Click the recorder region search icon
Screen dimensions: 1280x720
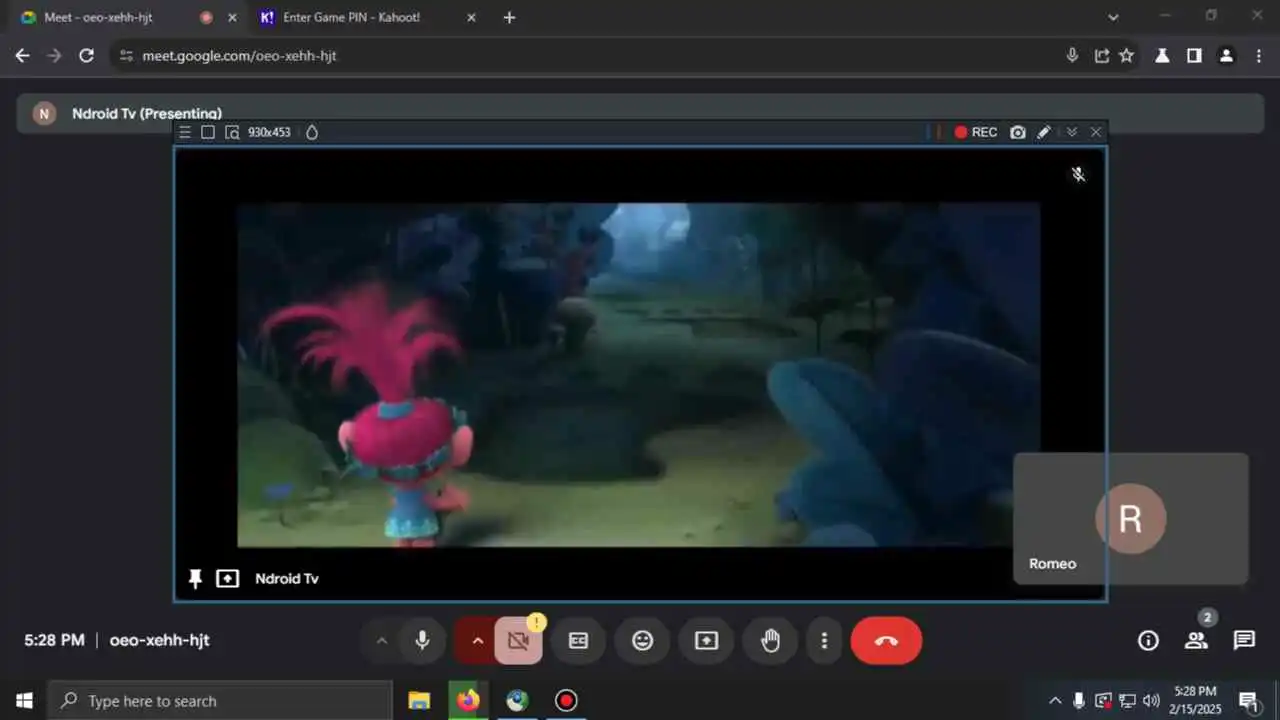pos(232,132)
